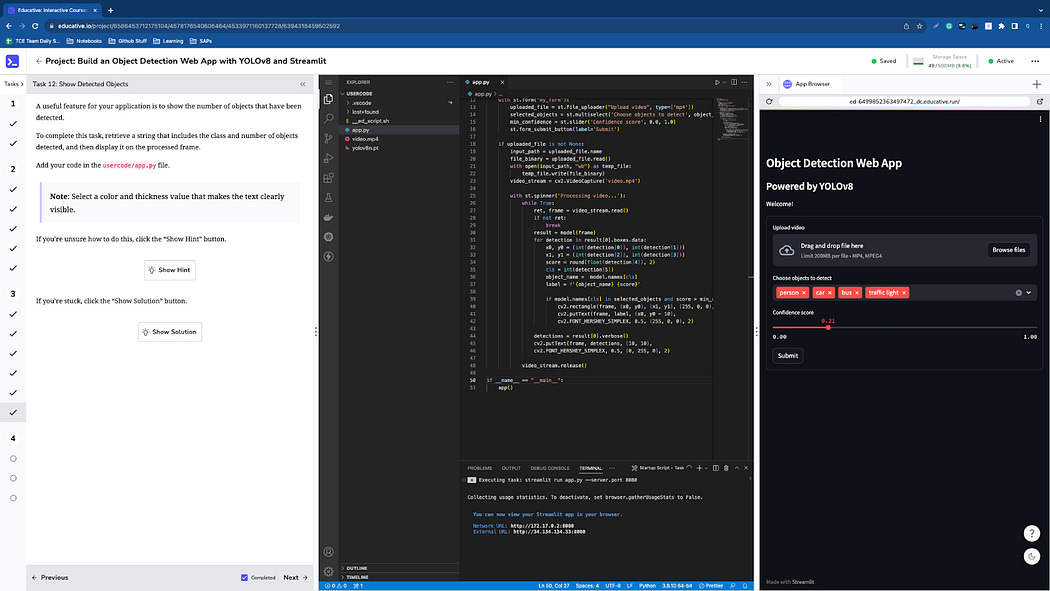This screenshot has height=591, width=1050.
Task: Switch to the PROBLEMS tab
Action: (x=479, y=469)
